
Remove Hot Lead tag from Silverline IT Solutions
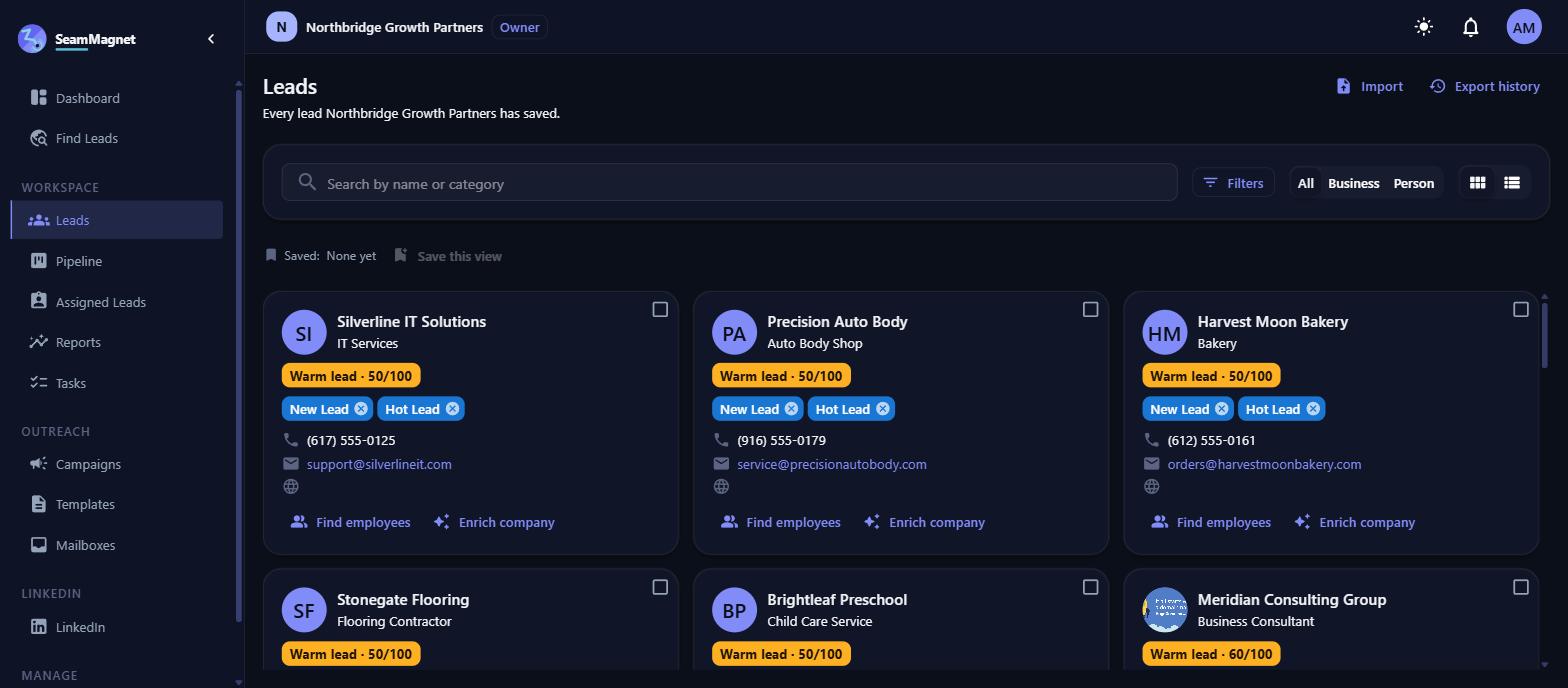click(452, 409)
